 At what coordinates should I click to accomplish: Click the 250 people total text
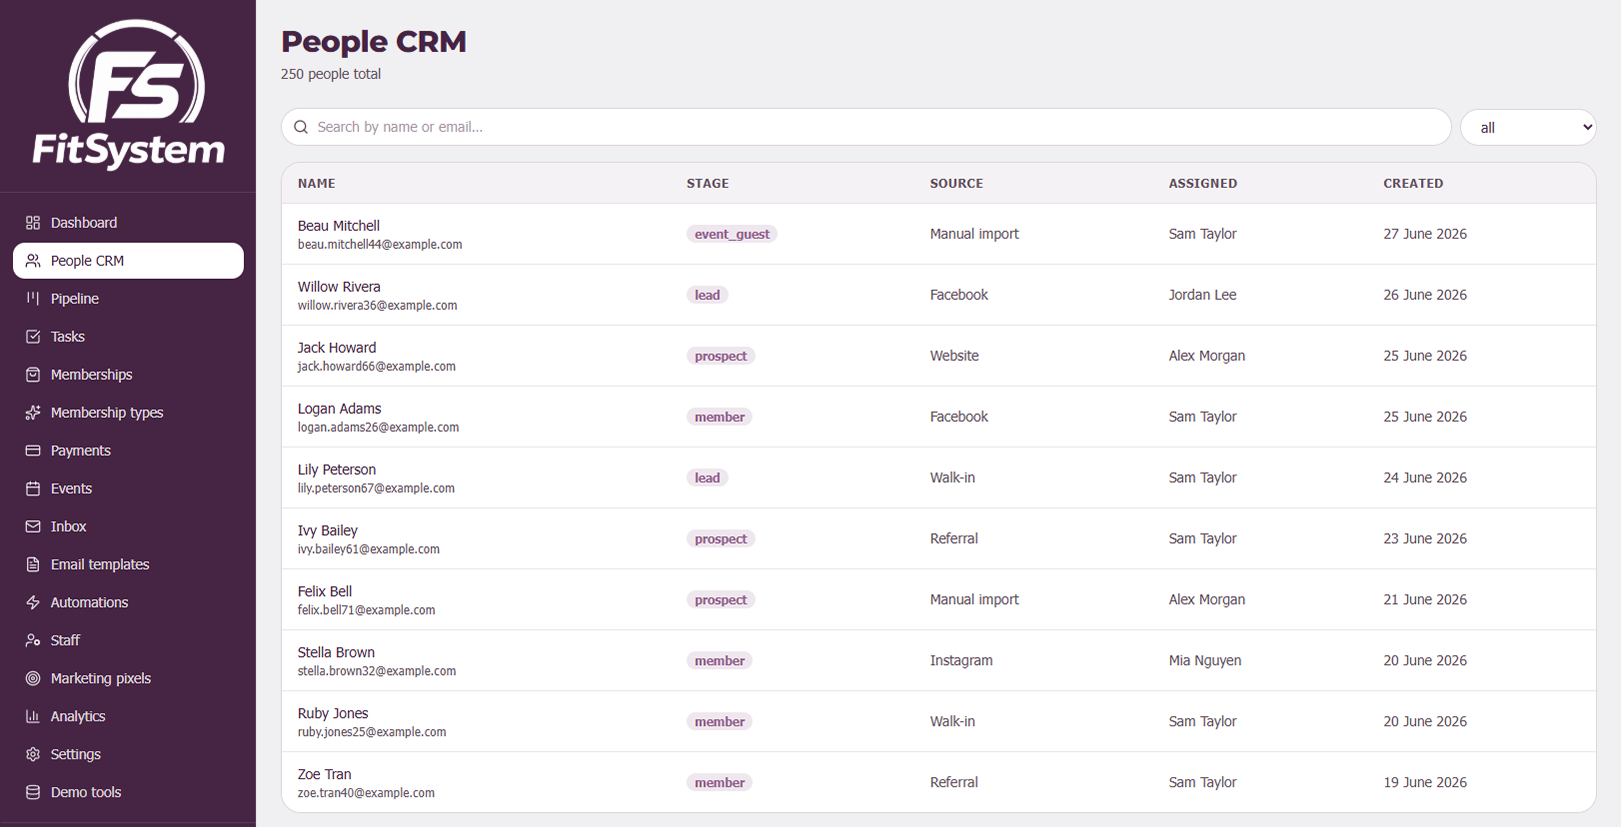pyautogui.click(x=331, y=74)
